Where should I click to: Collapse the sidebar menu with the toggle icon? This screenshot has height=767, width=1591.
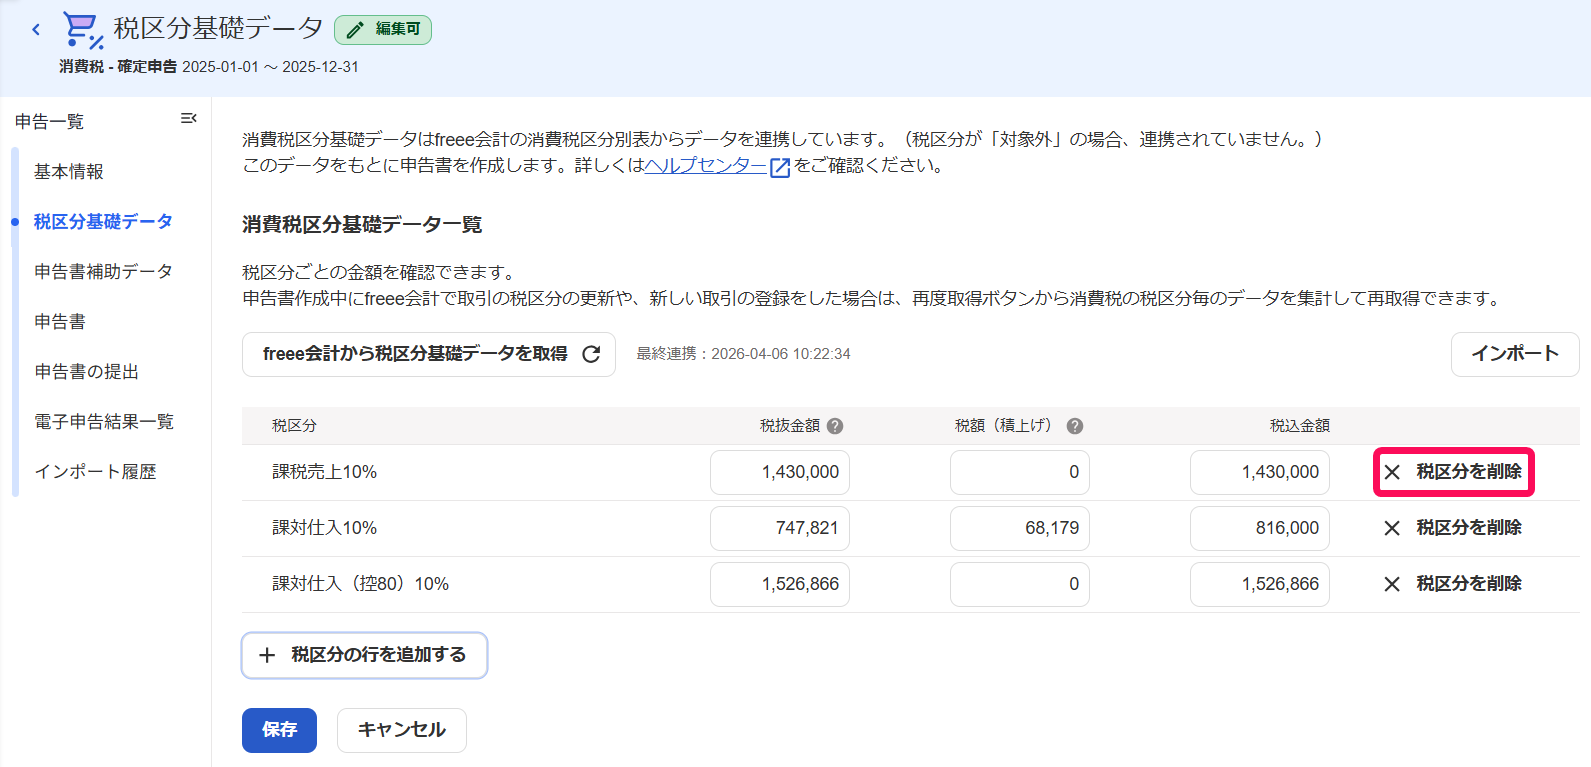(188, 119)
